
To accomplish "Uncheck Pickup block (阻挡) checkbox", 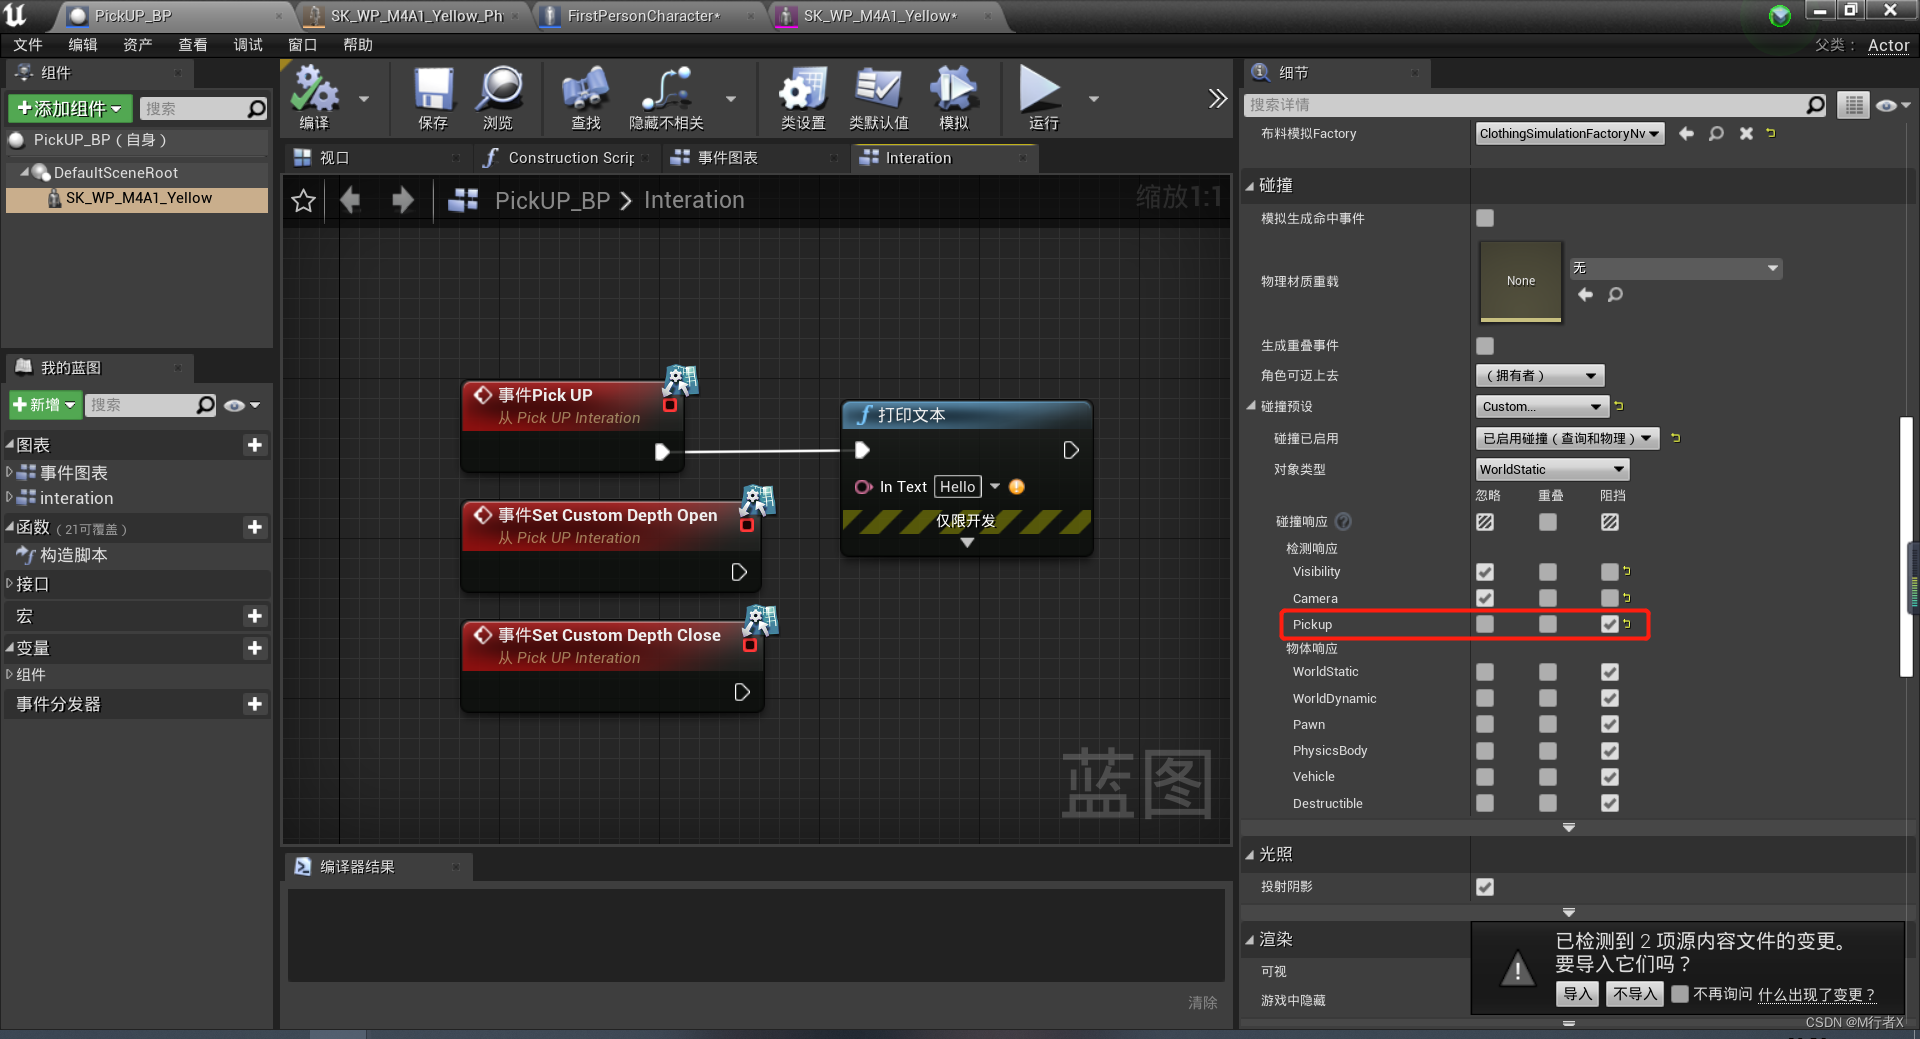I will (x=1609, y=624).
